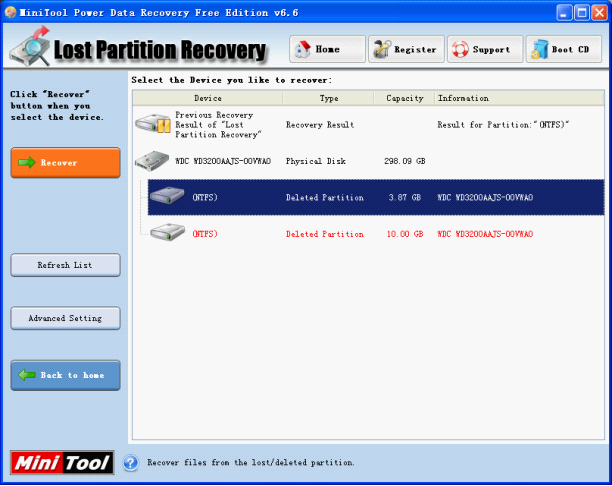Sort by the Capacity column header
The height and width of the screenshot is (486, 612).
404,98
